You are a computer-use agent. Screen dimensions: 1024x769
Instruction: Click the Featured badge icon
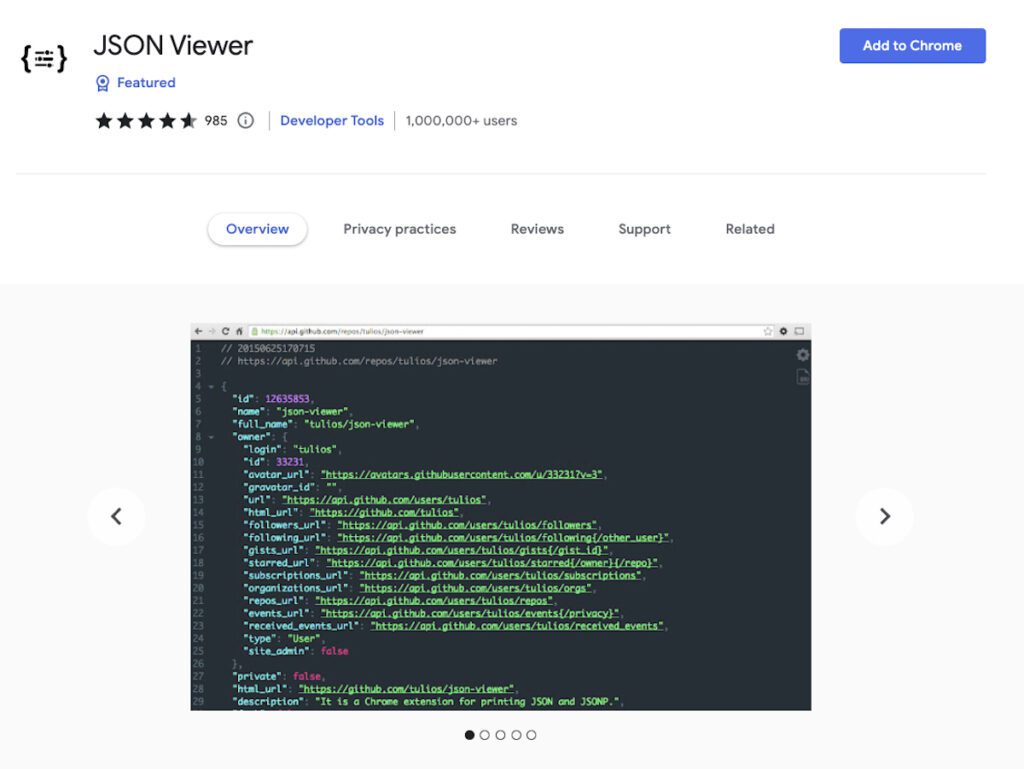[x=103, y=83]
